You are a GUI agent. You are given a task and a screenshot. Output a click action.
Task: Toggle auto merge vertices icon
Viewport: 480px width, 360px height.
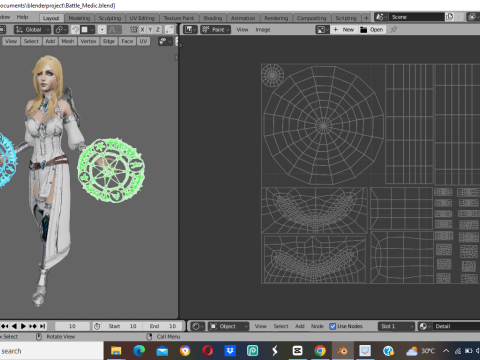169,30
